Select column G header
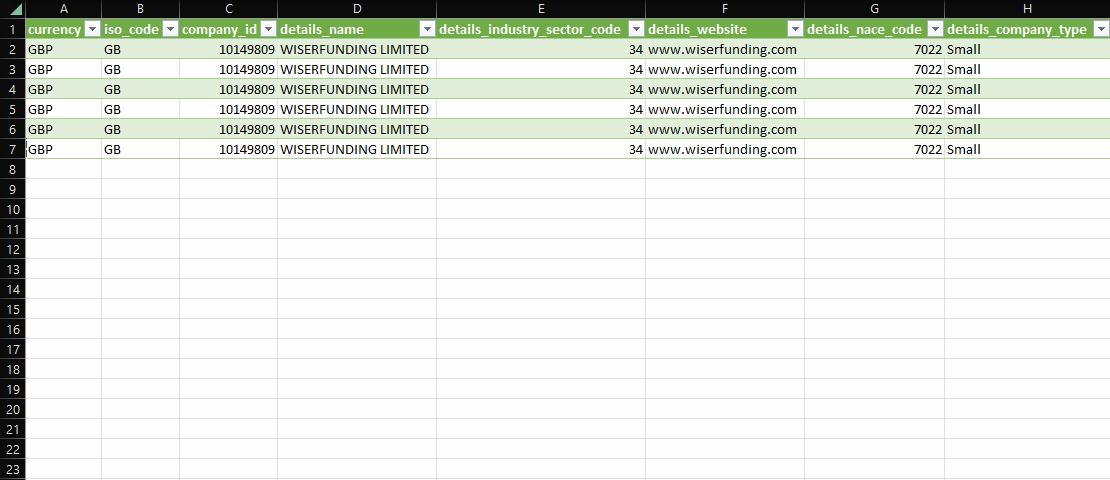 click(x=874, y=9)
